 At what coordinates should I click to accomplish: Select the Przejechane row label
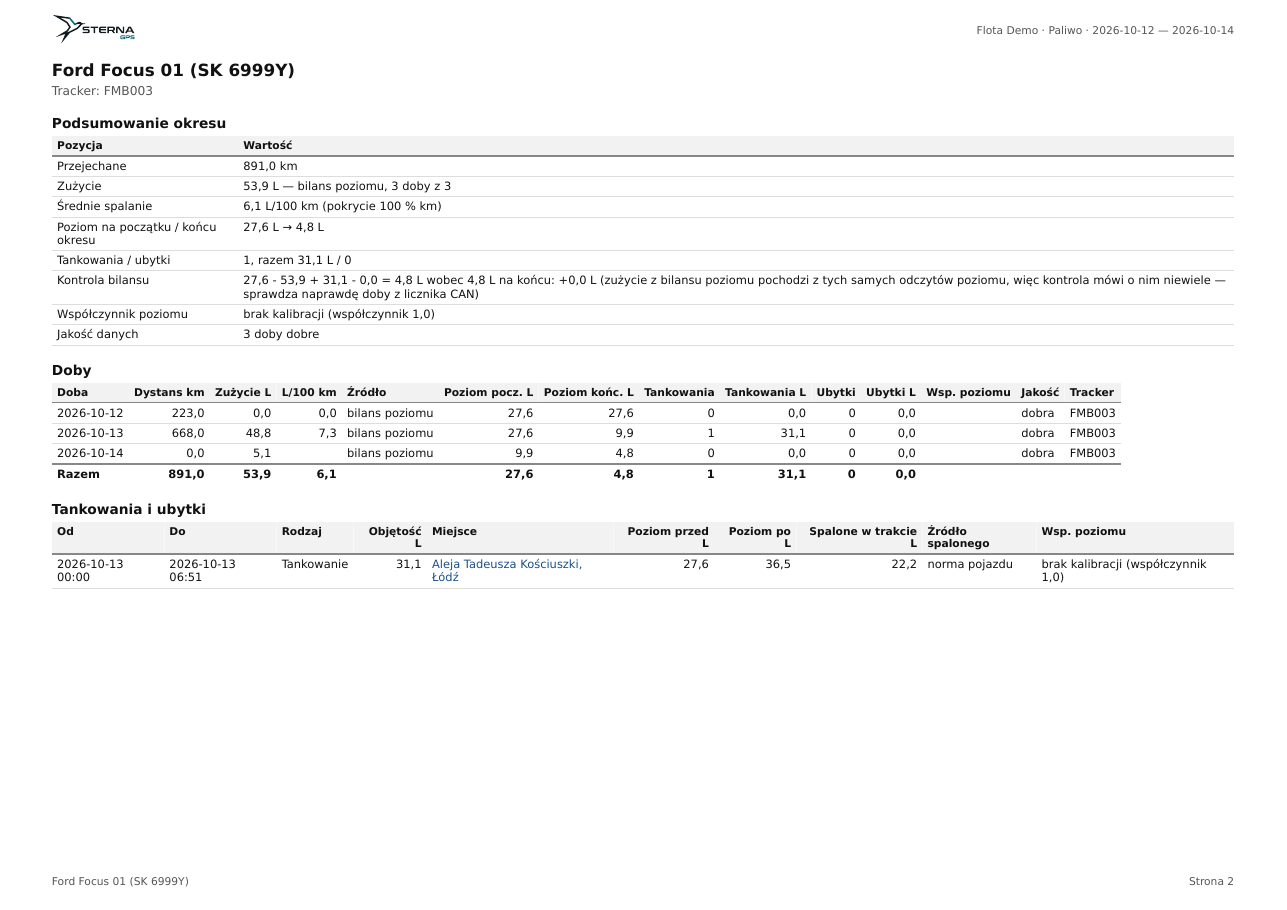tap(92, 166)
